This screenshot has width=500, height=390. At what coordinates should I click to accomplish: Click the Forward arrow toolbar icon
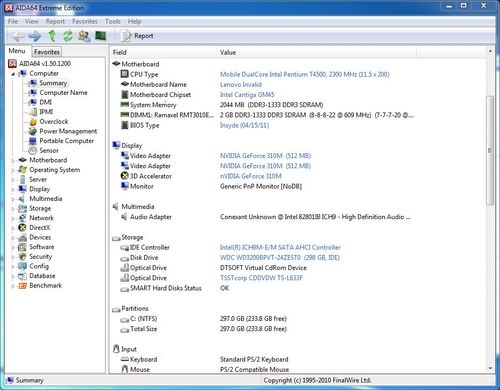point(35,36)
